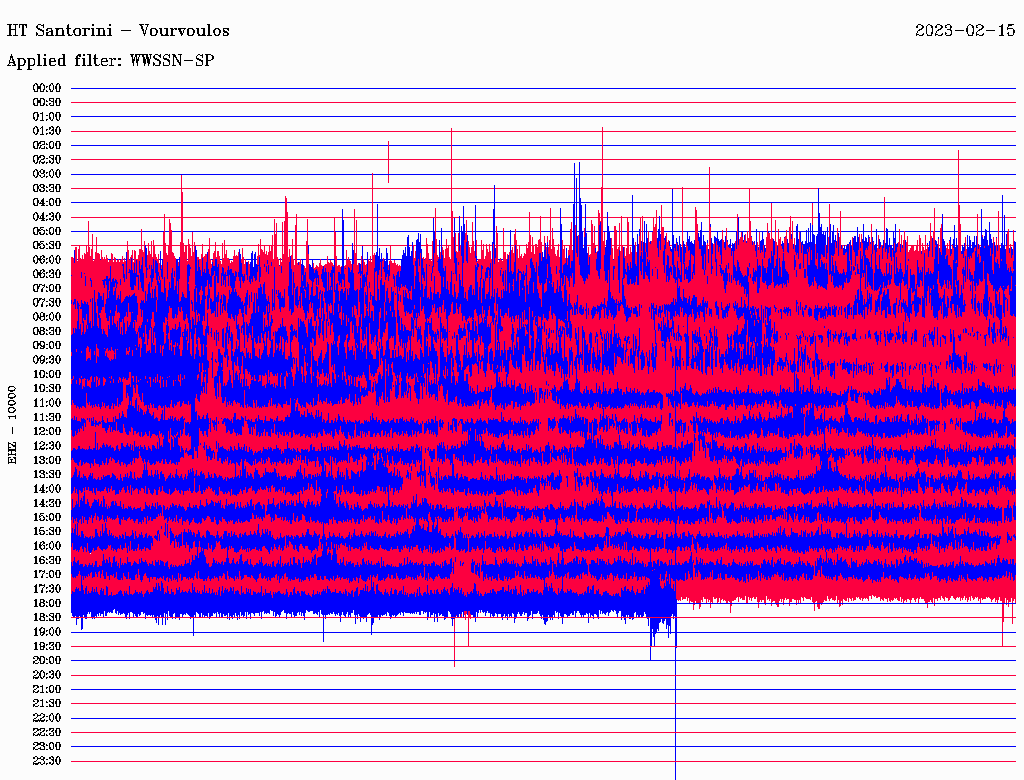Image resolution: width=1024 pixels, height=780 pixels.
Task: Click the station title HT Santorini – Vourvoulos
Action: 118,31
